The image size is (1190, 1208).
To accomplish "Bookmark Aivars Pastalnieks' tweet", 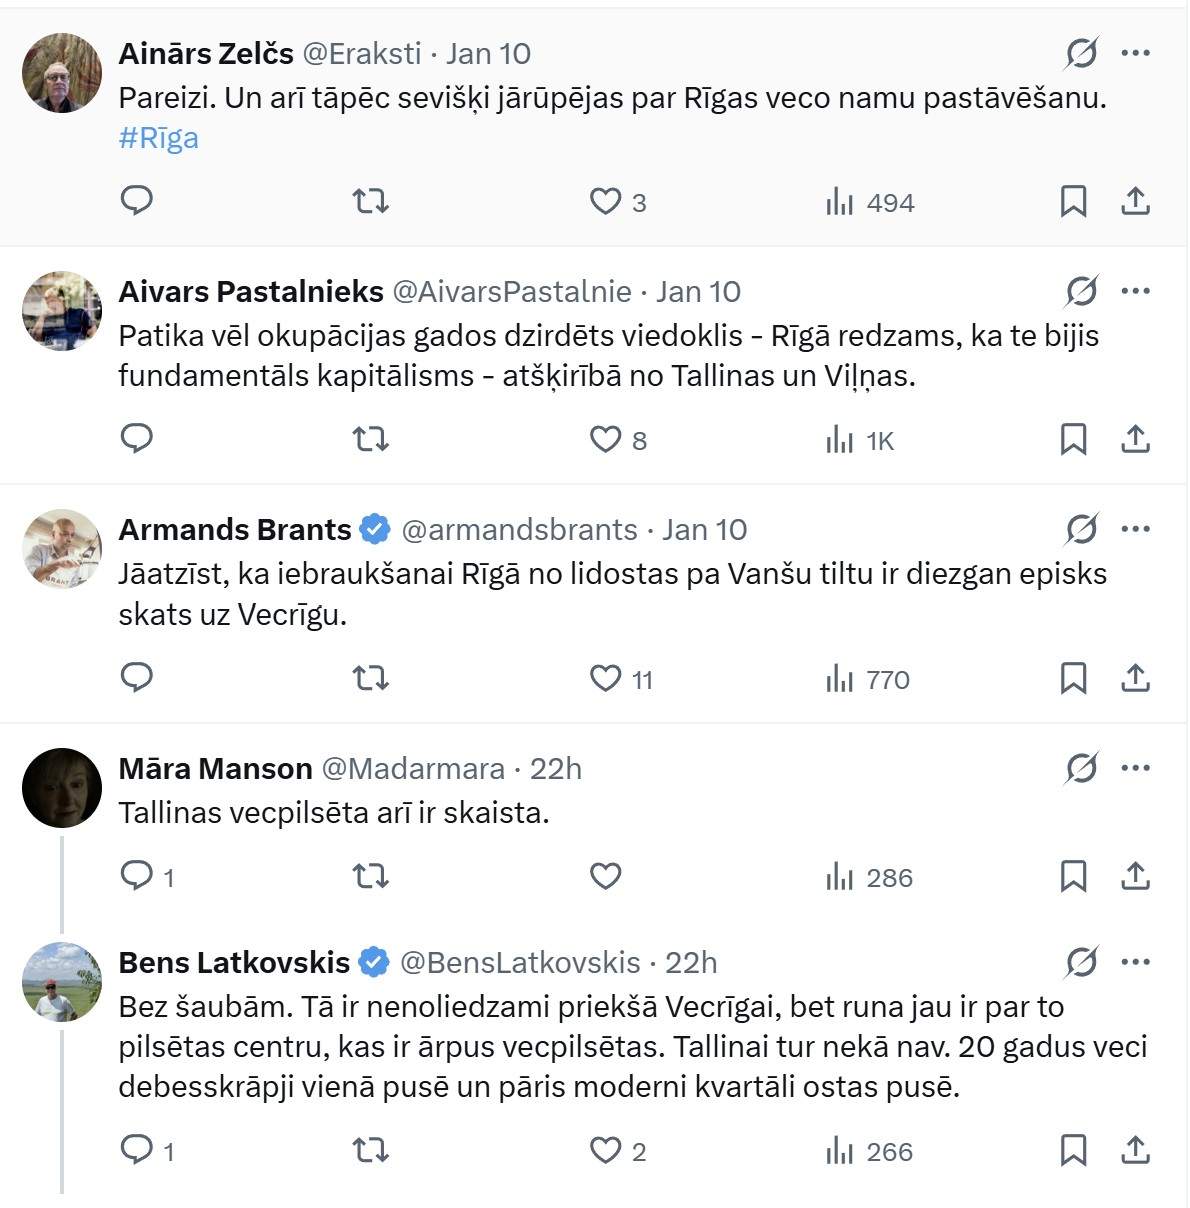I will click(1073, 440).
